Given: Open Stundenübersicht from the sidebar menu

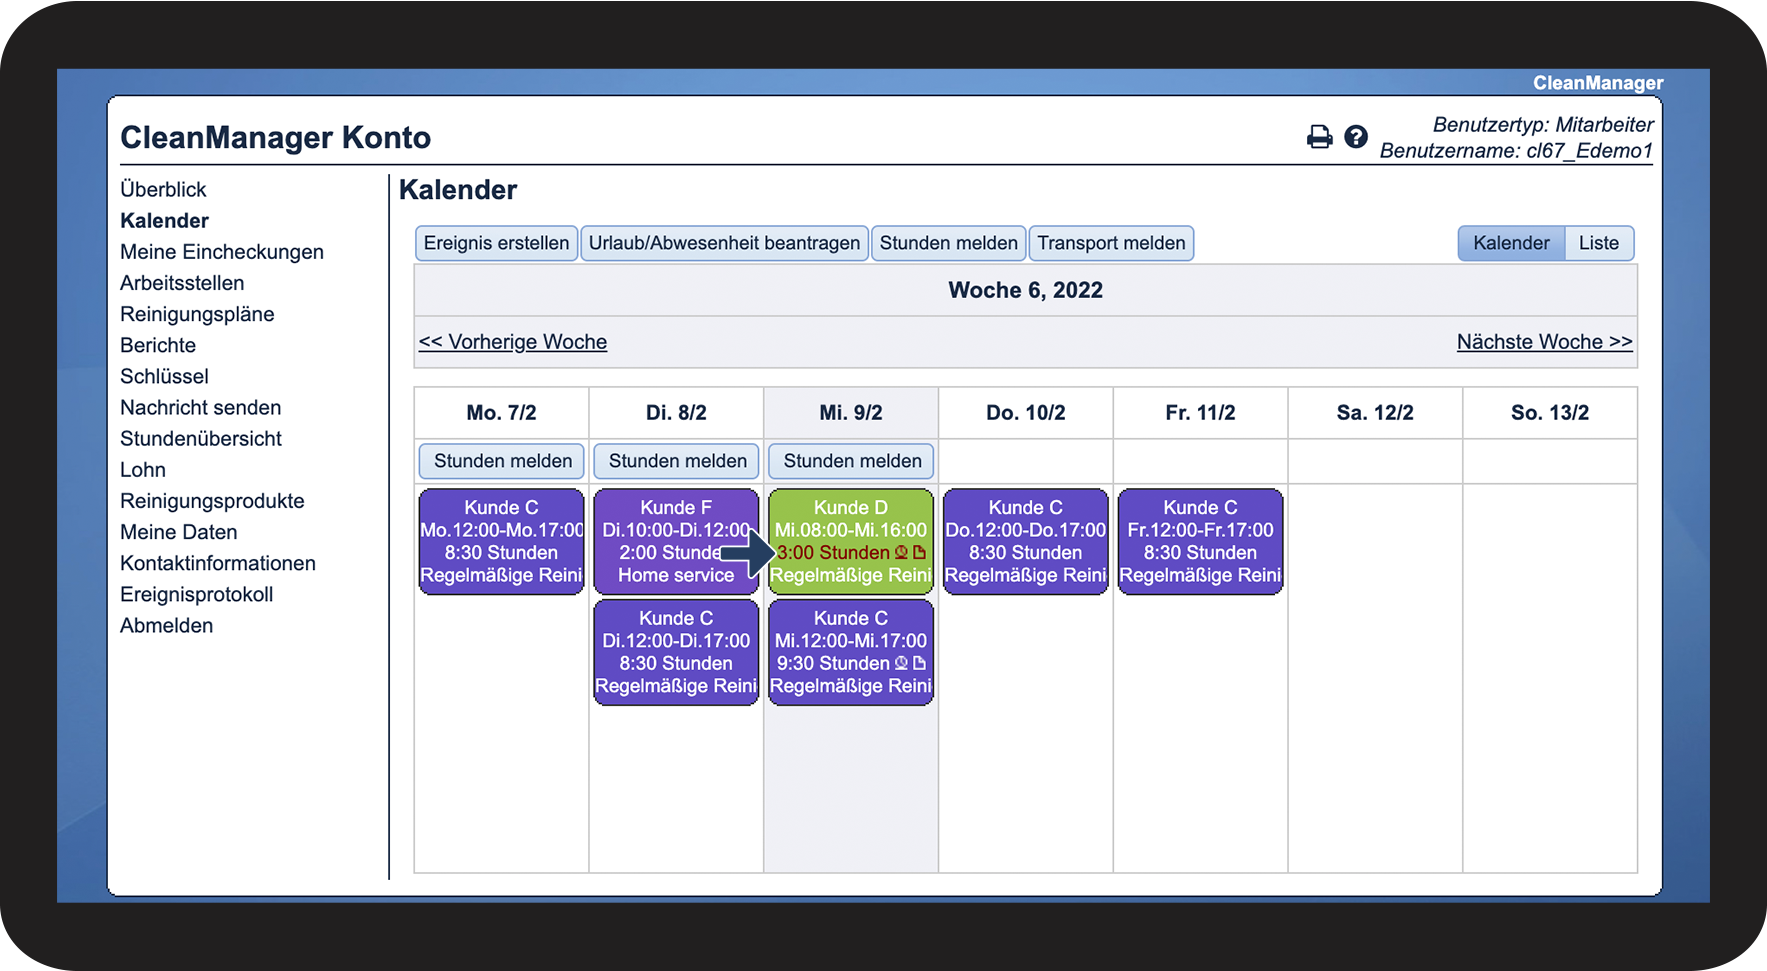Looking at the screenshot, I should coord(201,439).
